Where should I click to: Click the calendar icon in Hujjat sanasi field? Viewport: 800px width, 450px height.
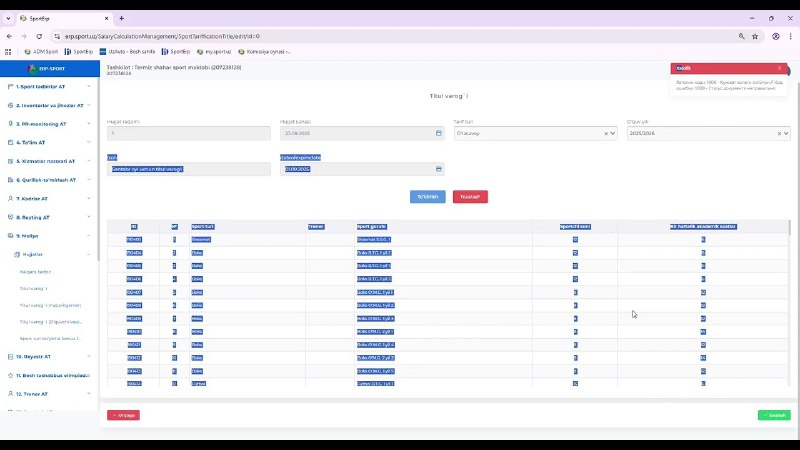438,133
